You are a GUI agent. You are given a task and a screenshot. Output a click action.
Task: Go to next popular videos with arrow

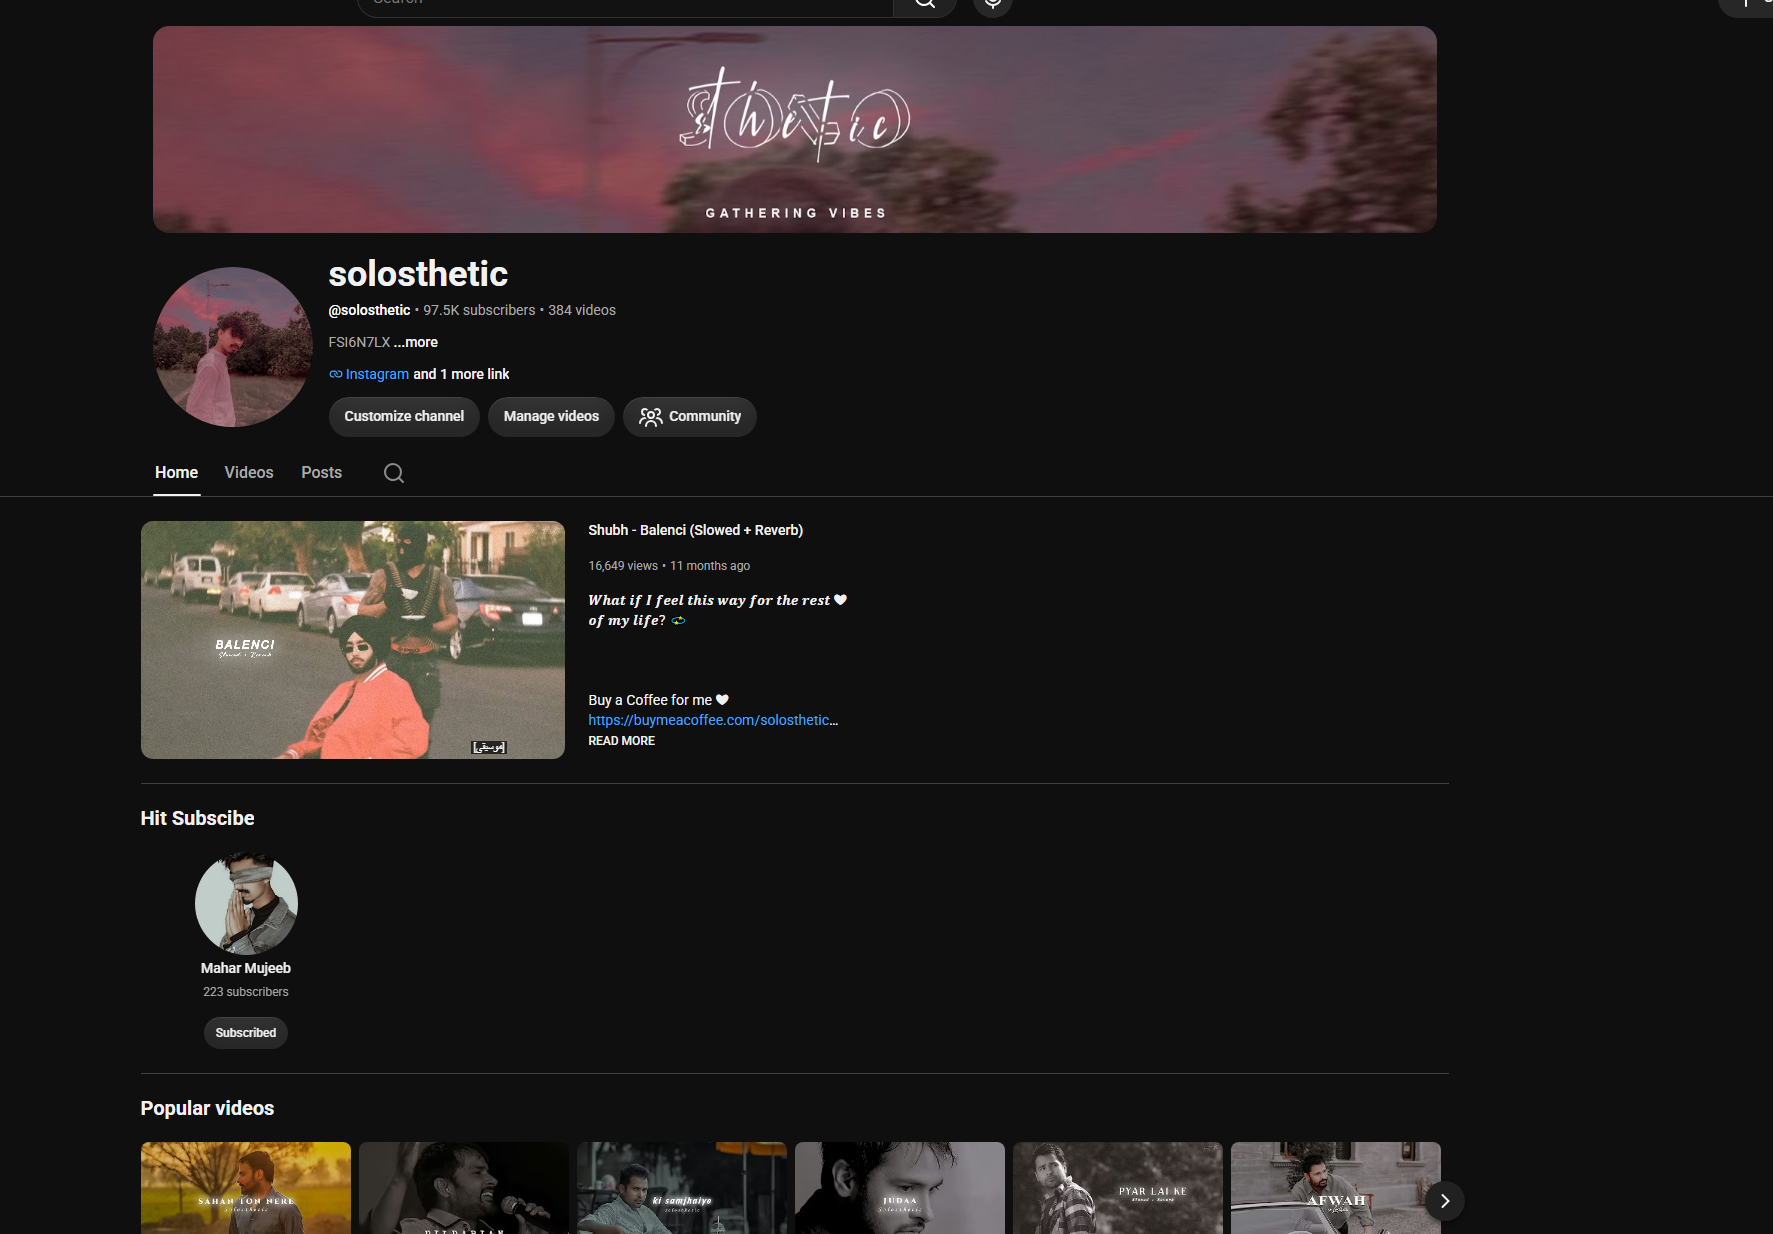point(1445,1201)
